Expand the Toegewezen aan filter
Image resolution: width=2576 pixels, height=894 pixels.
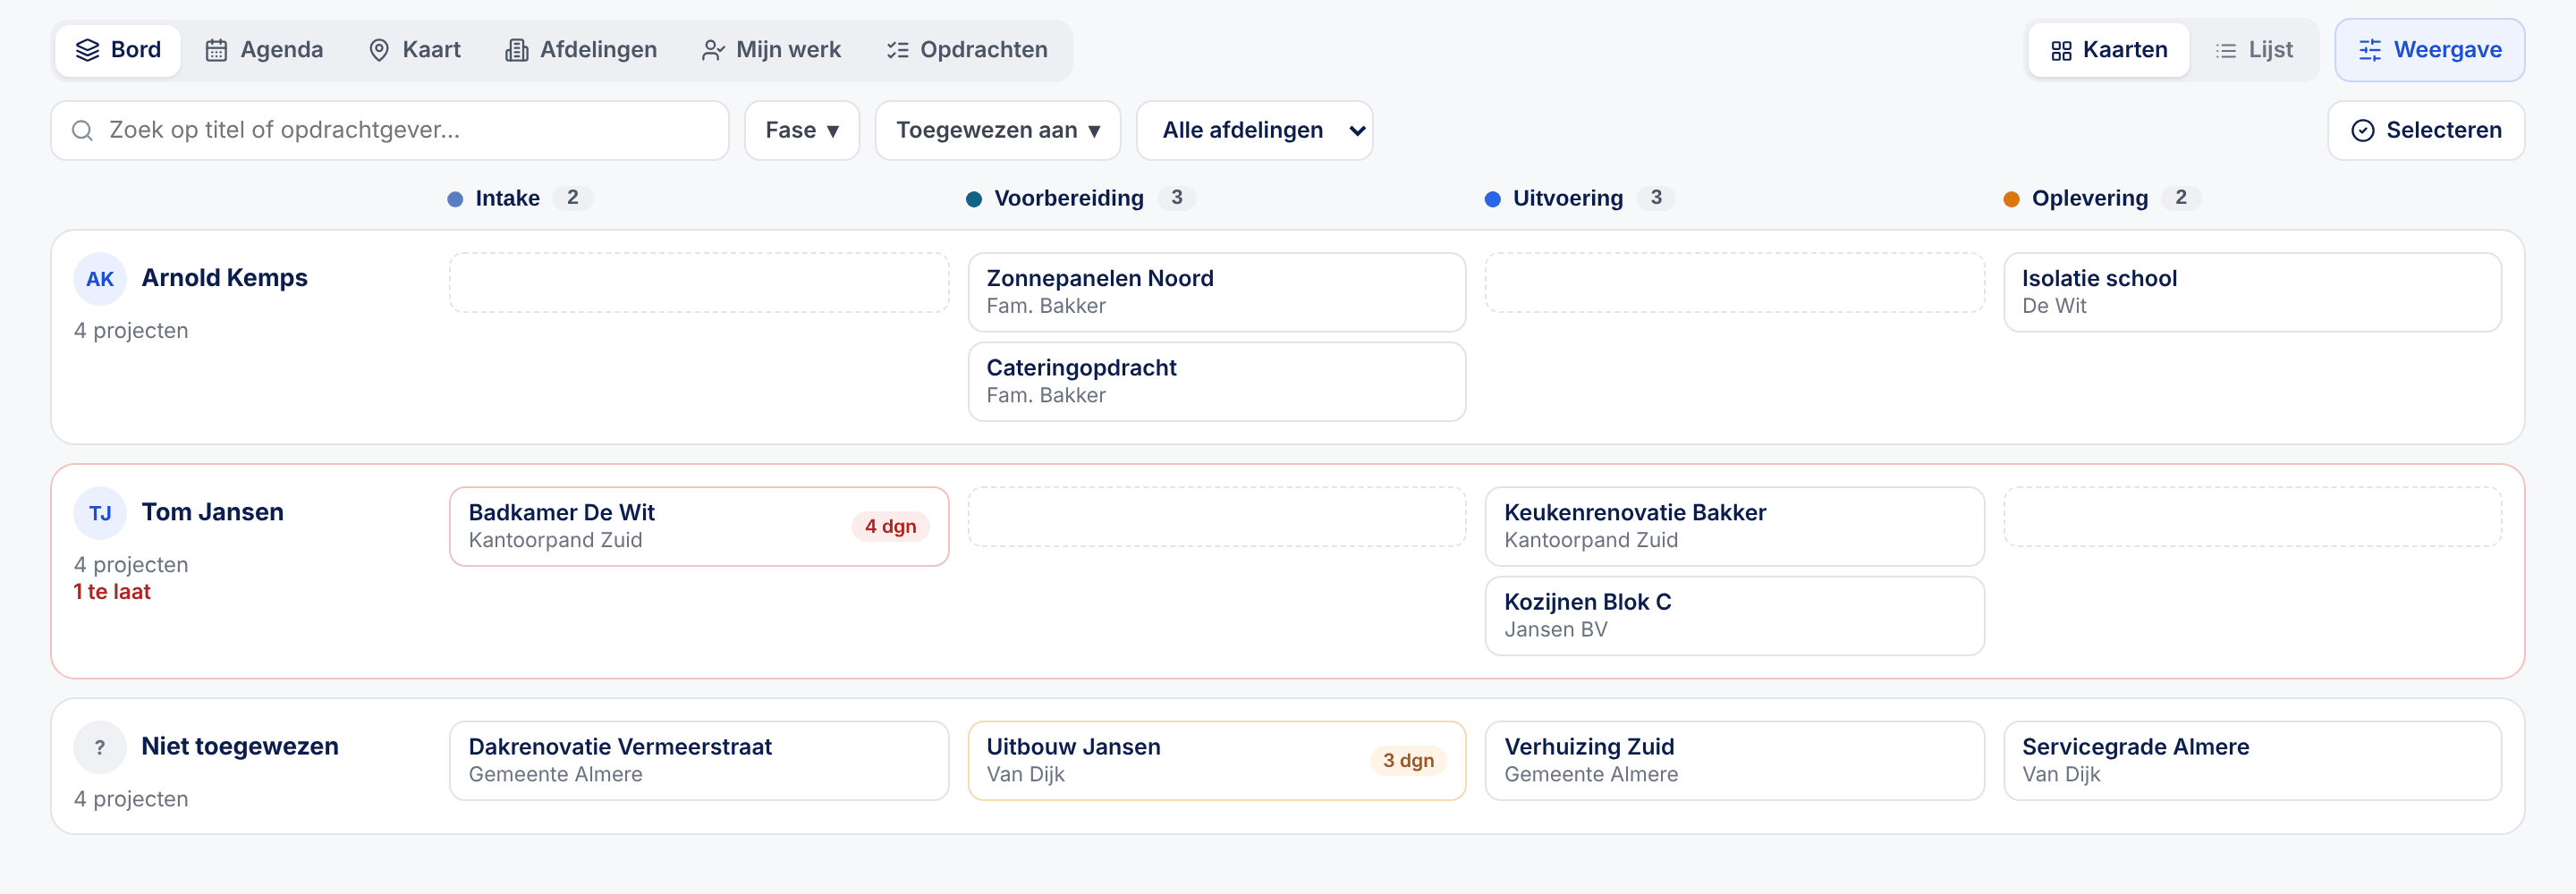pyautogui.click(x=998, y=130)
